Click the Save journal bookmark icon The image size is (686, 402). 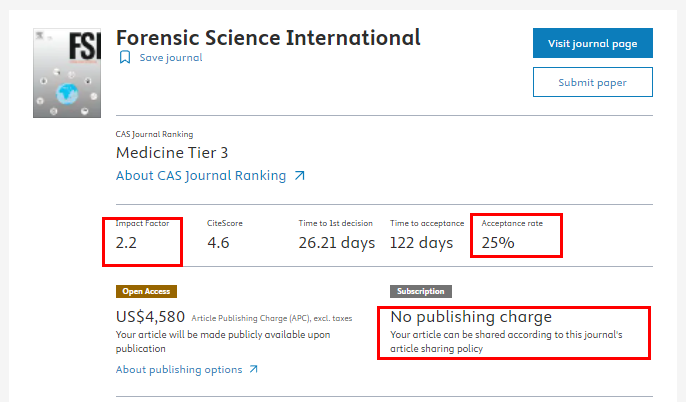[125, 57]
